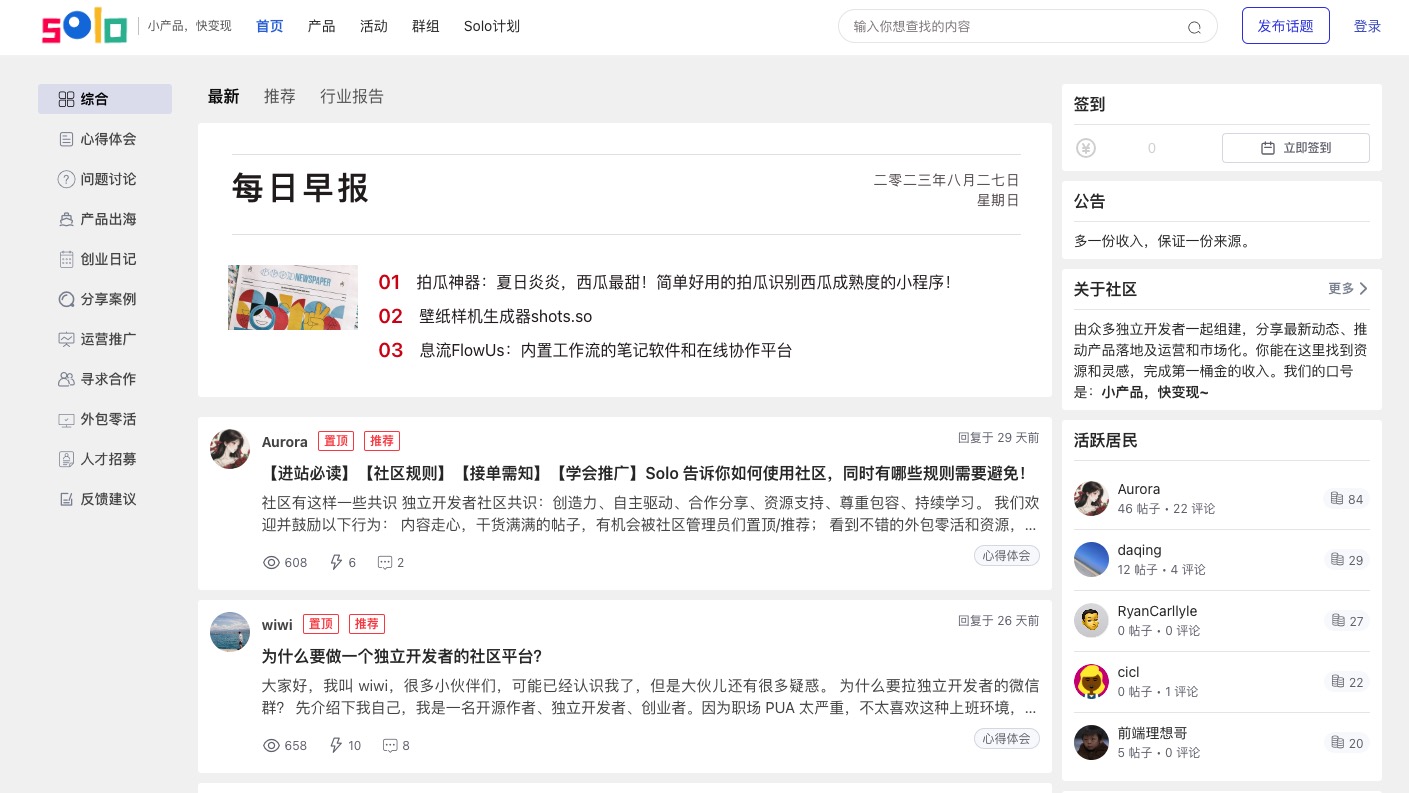
Task: Click the comment bubble icon on wiwi's post
Action: click(x=390, y=745)
